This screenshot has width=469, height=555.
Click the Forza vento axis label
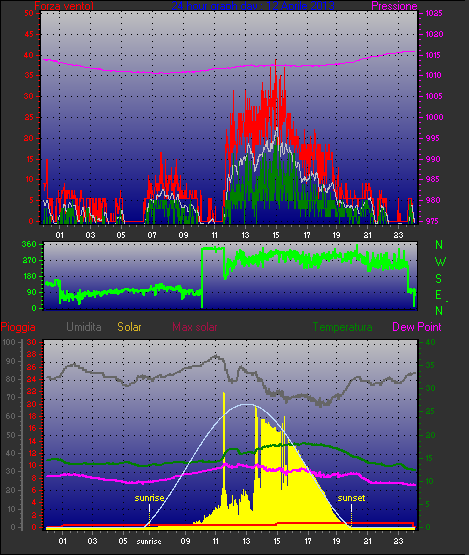coord(64,6)
